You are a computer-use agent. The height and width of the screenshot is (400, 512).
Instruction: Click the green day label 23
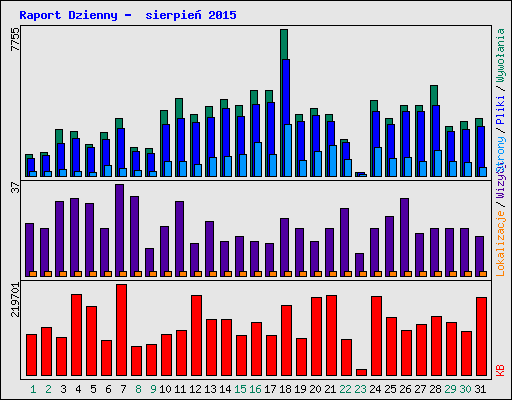pyautogui.click(x=360, y=389)
